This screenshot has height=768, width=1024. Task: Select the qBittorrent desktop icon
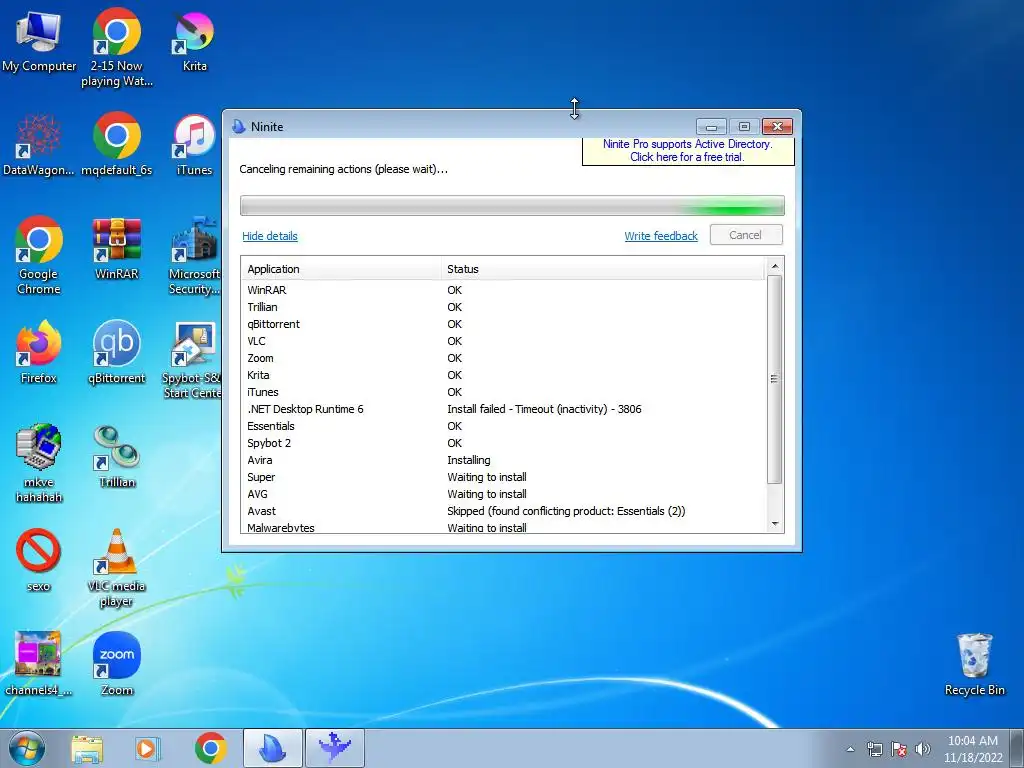pyautogui.click(x=116, y=352)
